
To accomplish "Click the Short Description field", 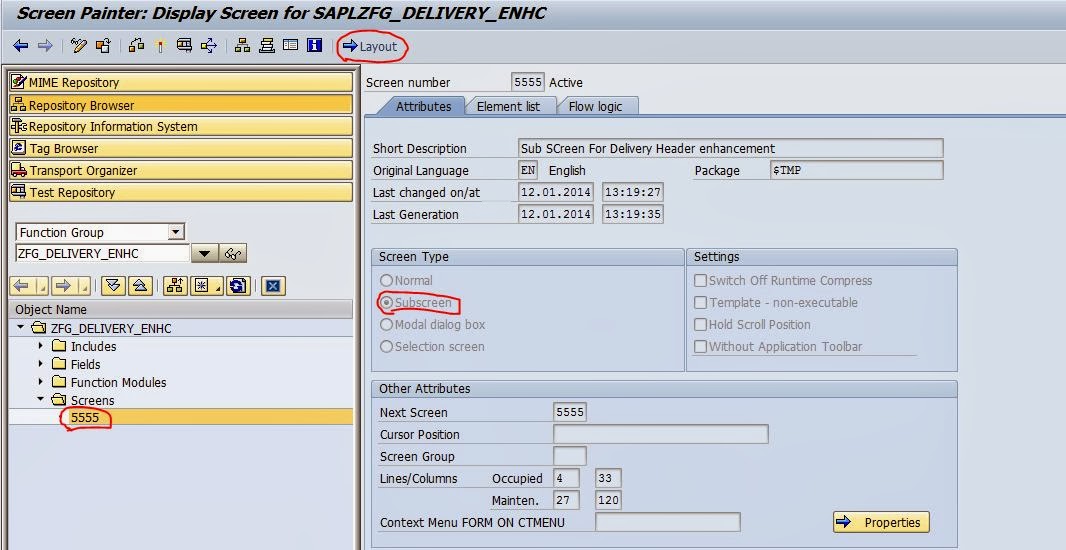I will pyautogui.click(x=731, y=148).
